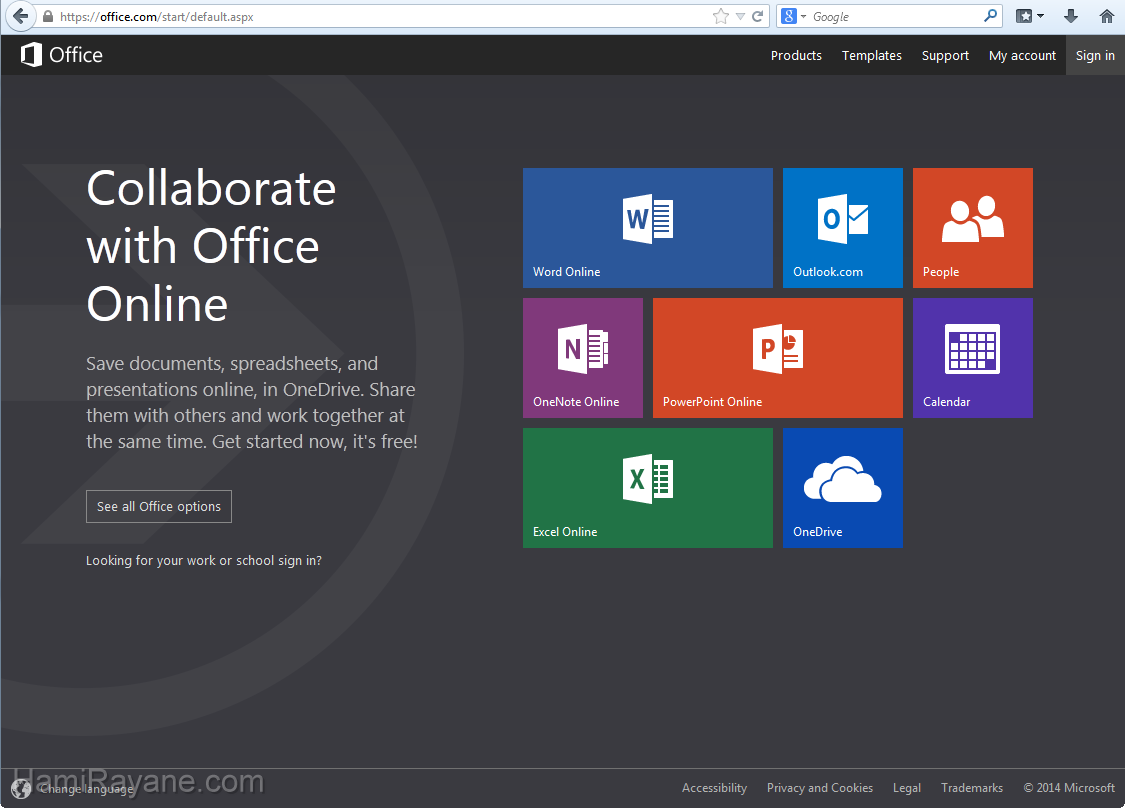Click the Office logo in header
The height and width of the screenshot is (808, 1125).
coord(62,55)
